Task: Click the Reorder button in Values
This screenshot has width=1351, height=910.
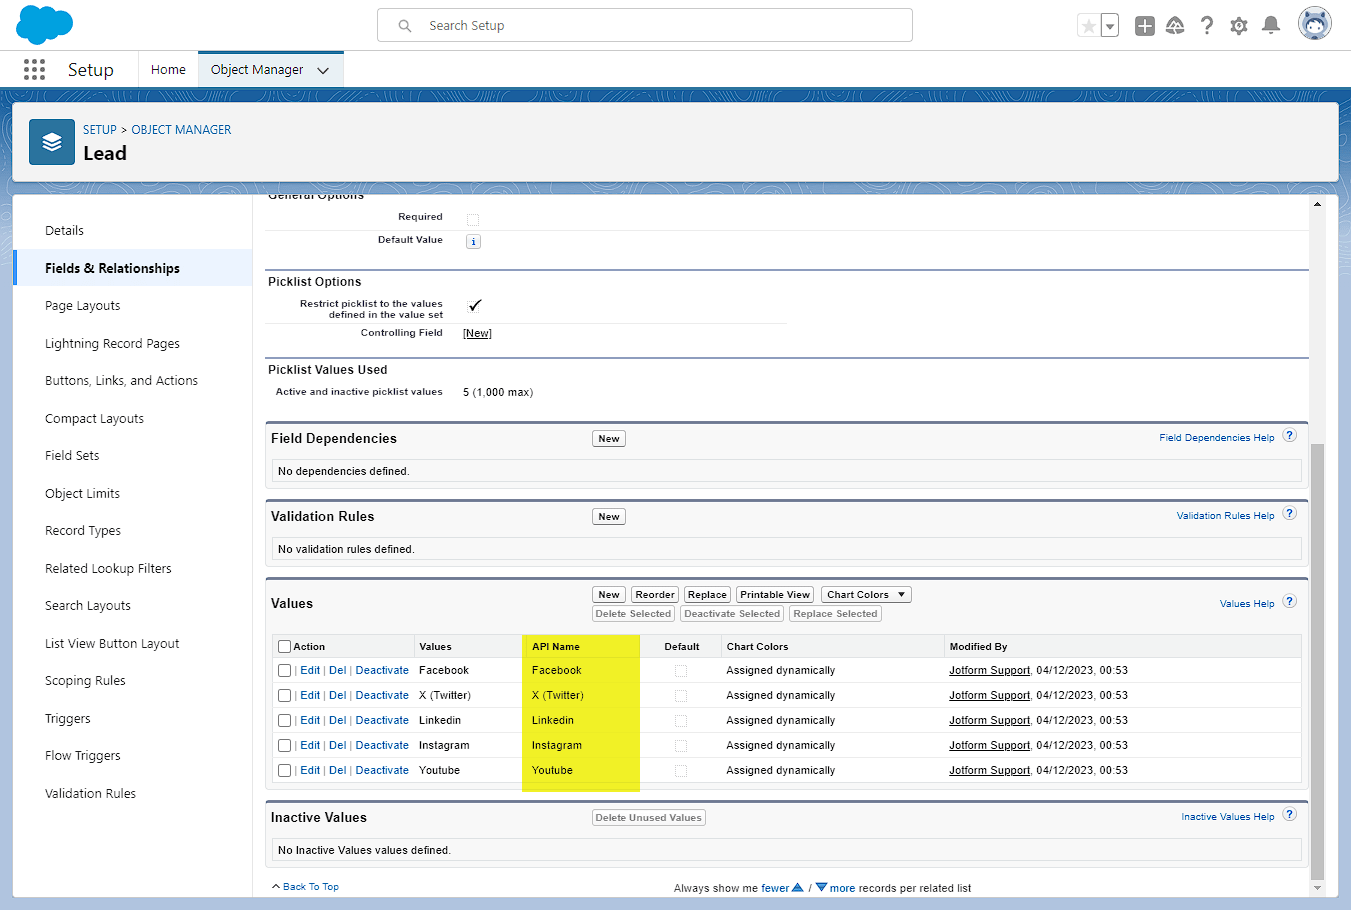Action: [654, 595]
